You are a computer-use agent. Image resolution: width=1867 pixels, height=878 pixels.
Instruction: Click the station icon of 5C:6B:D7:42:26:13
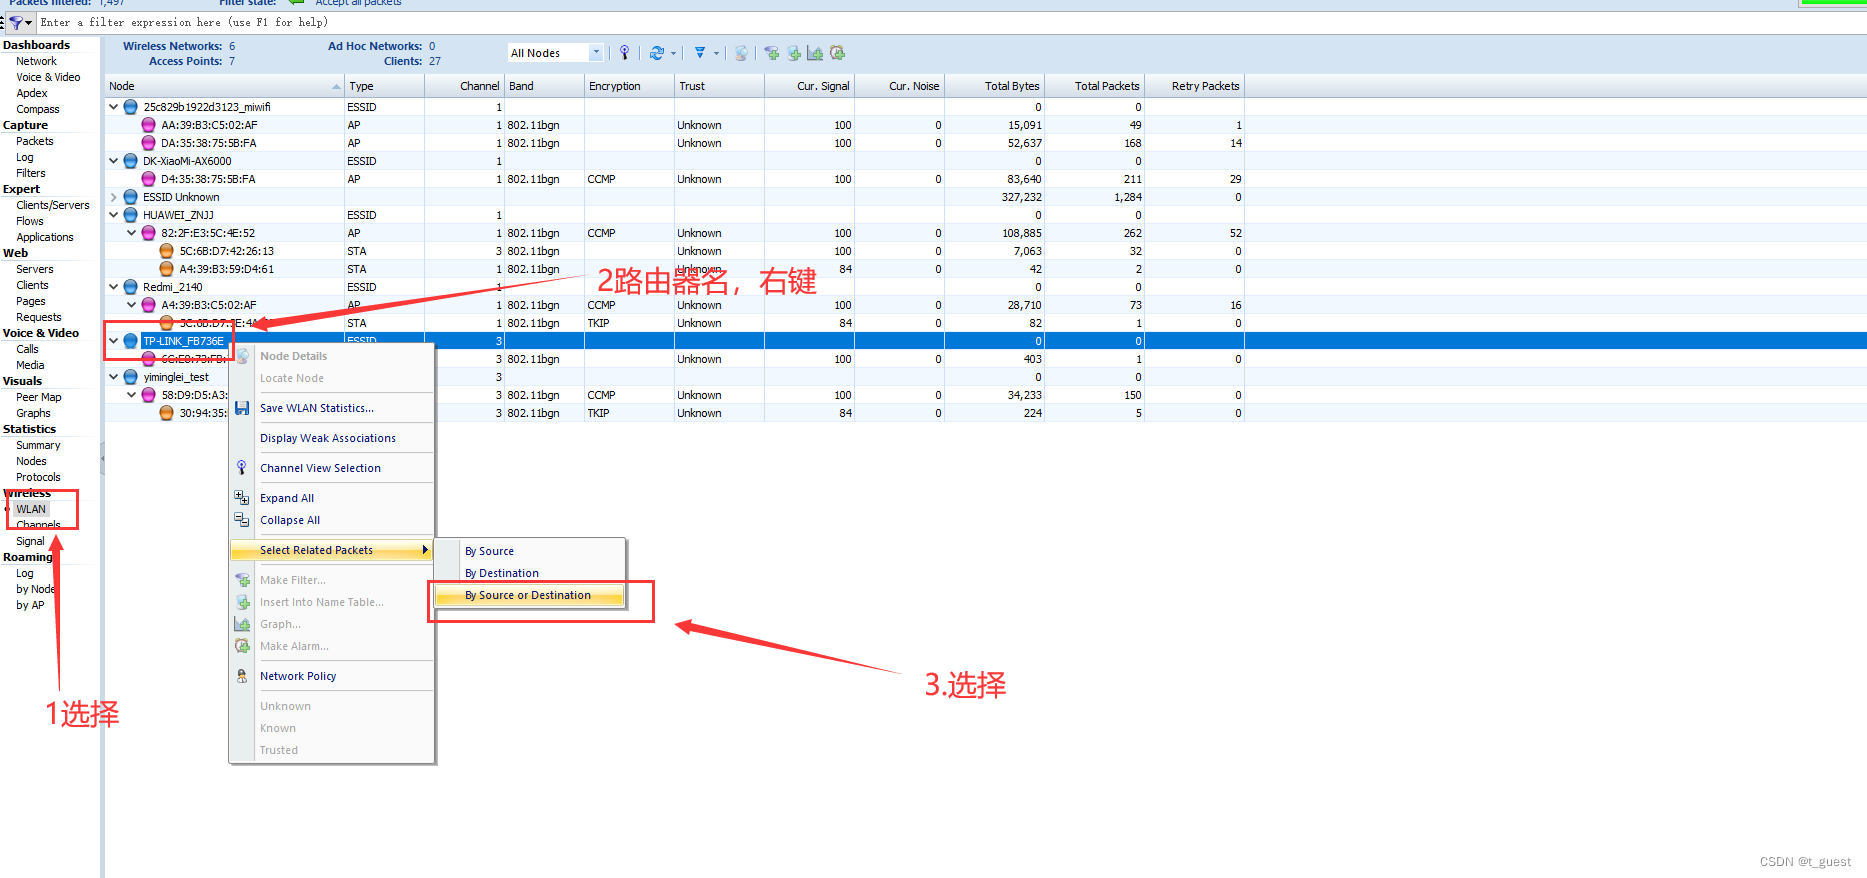tap(167, 251)
